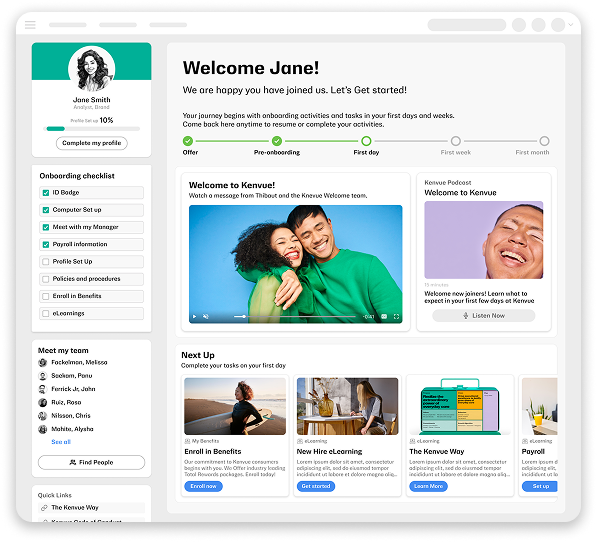
Task: Seek on the welcome video progress bar
Action: [x=294, y=316]
